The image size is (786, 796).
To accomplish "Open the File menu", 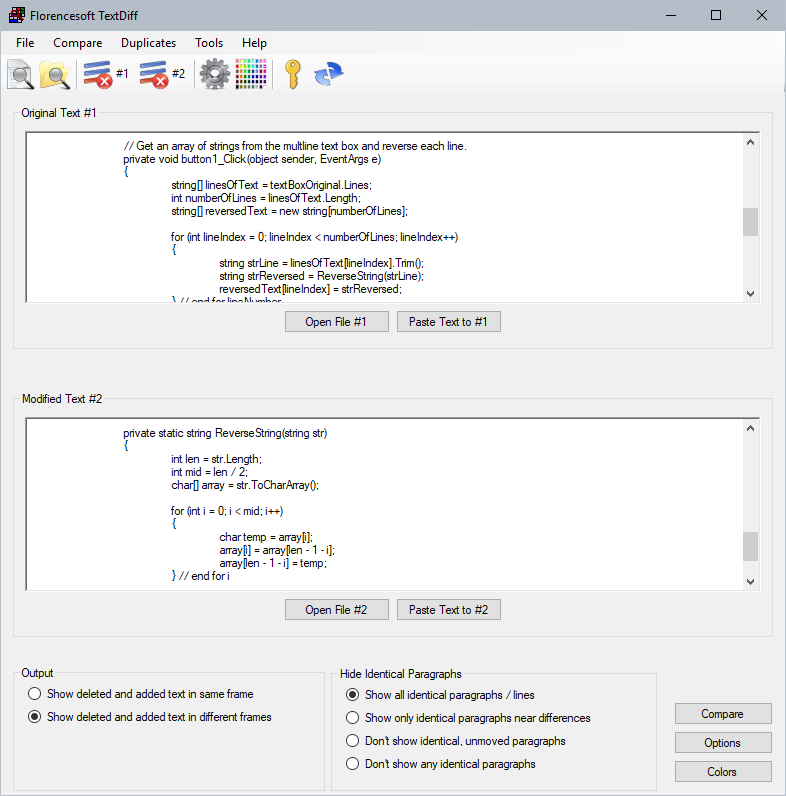I will pyautogui.click(x=25, y=43).
